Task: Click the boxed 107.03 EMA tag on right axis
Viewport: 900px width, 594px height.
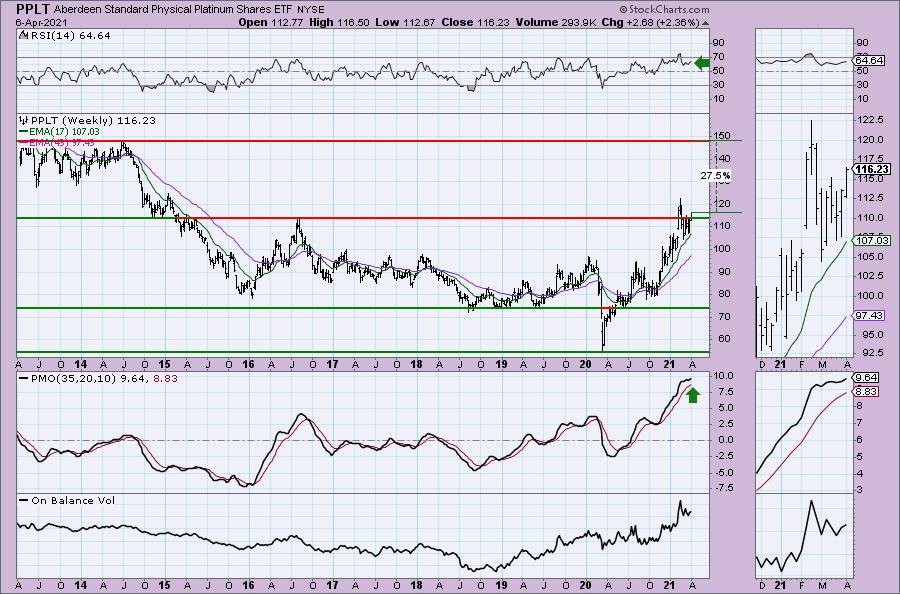Action: 873,240
